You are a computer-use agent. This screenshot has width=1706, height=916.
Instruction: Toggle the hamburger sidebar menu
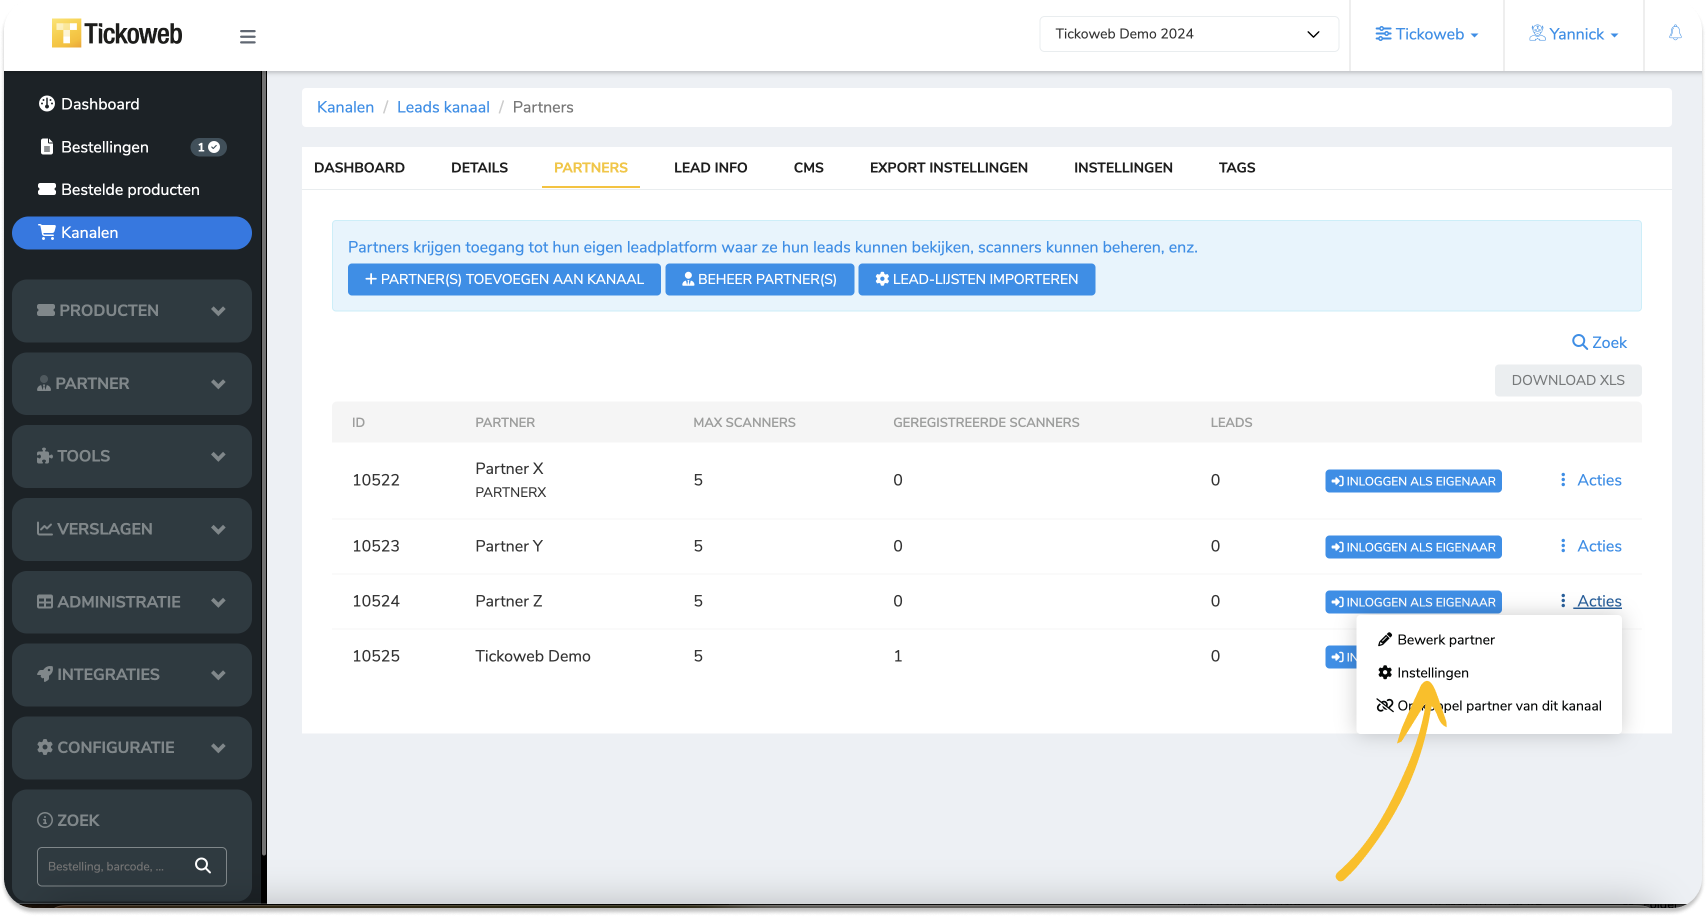point(248,37)
